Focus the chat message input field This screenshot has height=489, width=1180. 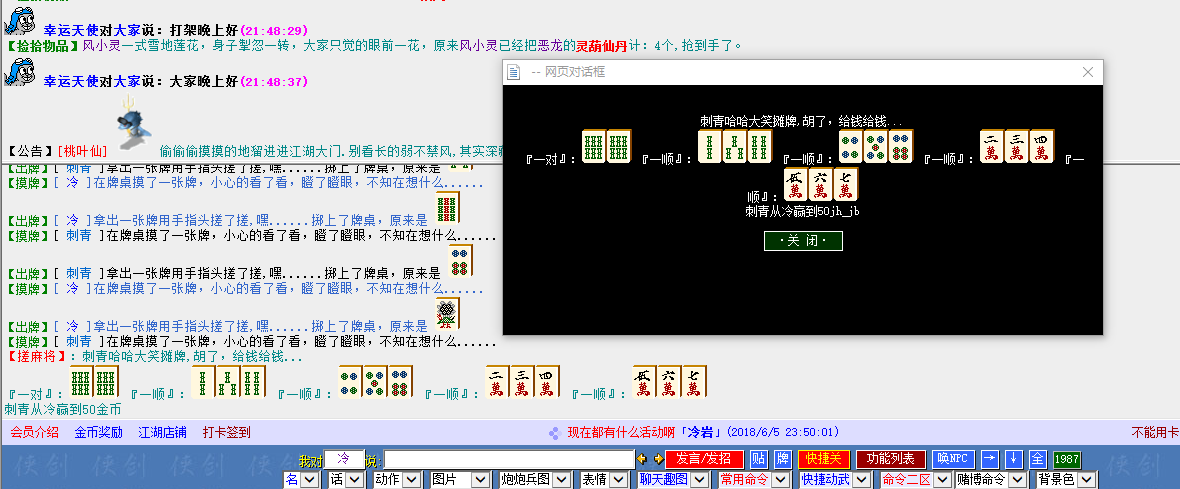509,460
